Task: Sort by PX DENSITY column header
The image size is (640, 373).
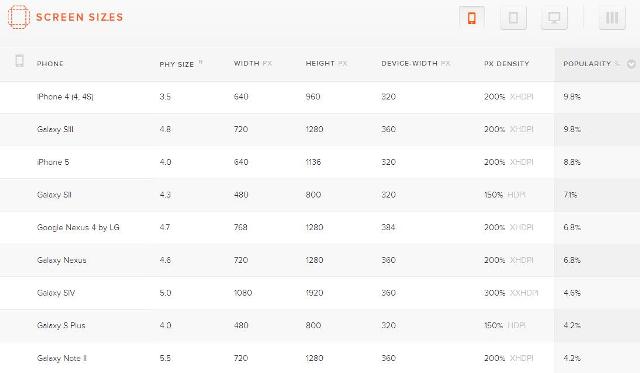Action: tap(507, 64)
